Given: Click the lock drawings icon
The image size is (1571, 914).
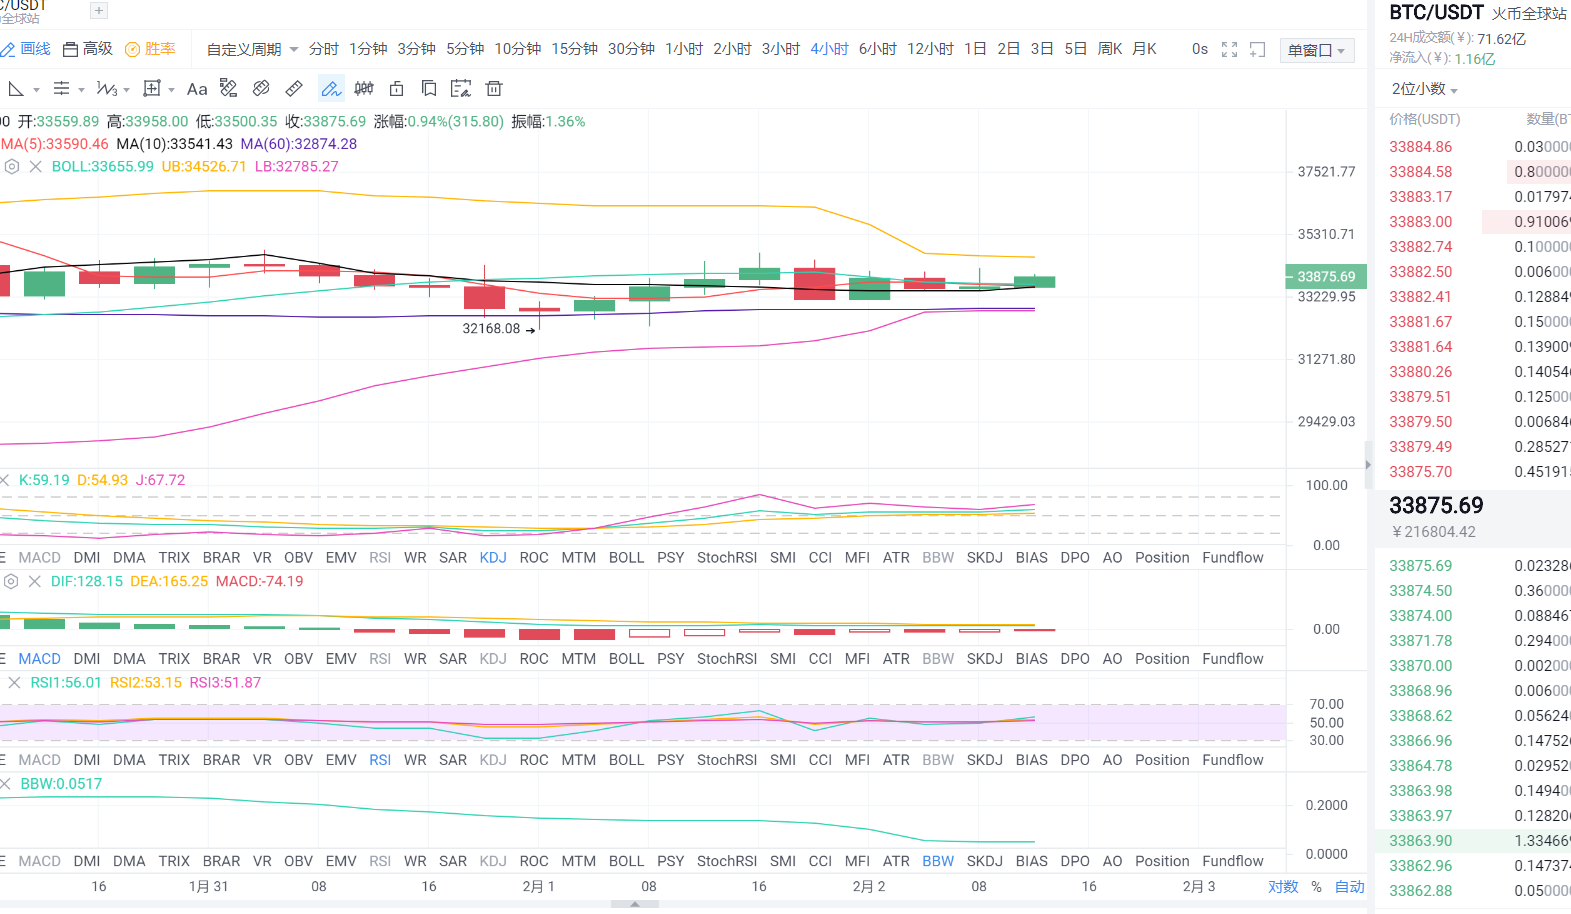Looking at the screenshot, I should 396,89.
